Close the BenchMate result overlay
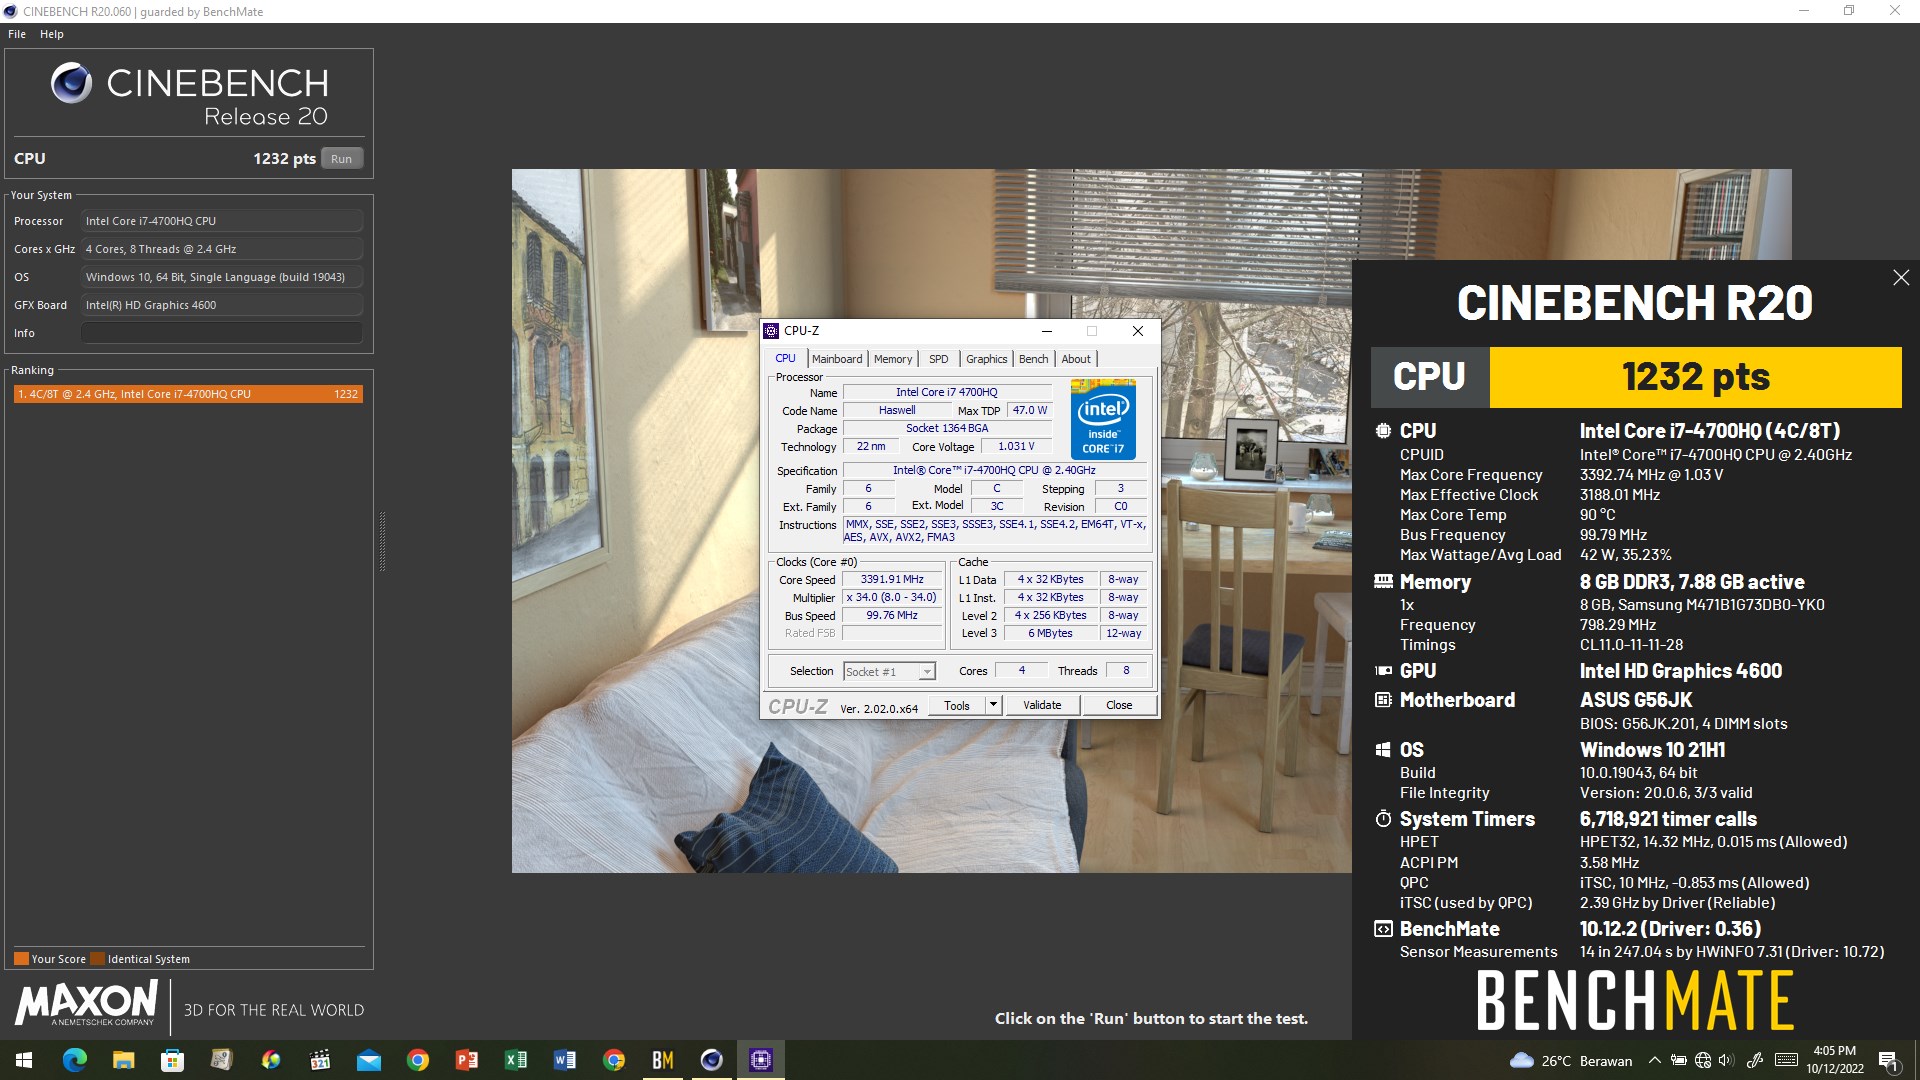The height and width of the screenshot is (1080, 1920). [x=1901, y=278]
